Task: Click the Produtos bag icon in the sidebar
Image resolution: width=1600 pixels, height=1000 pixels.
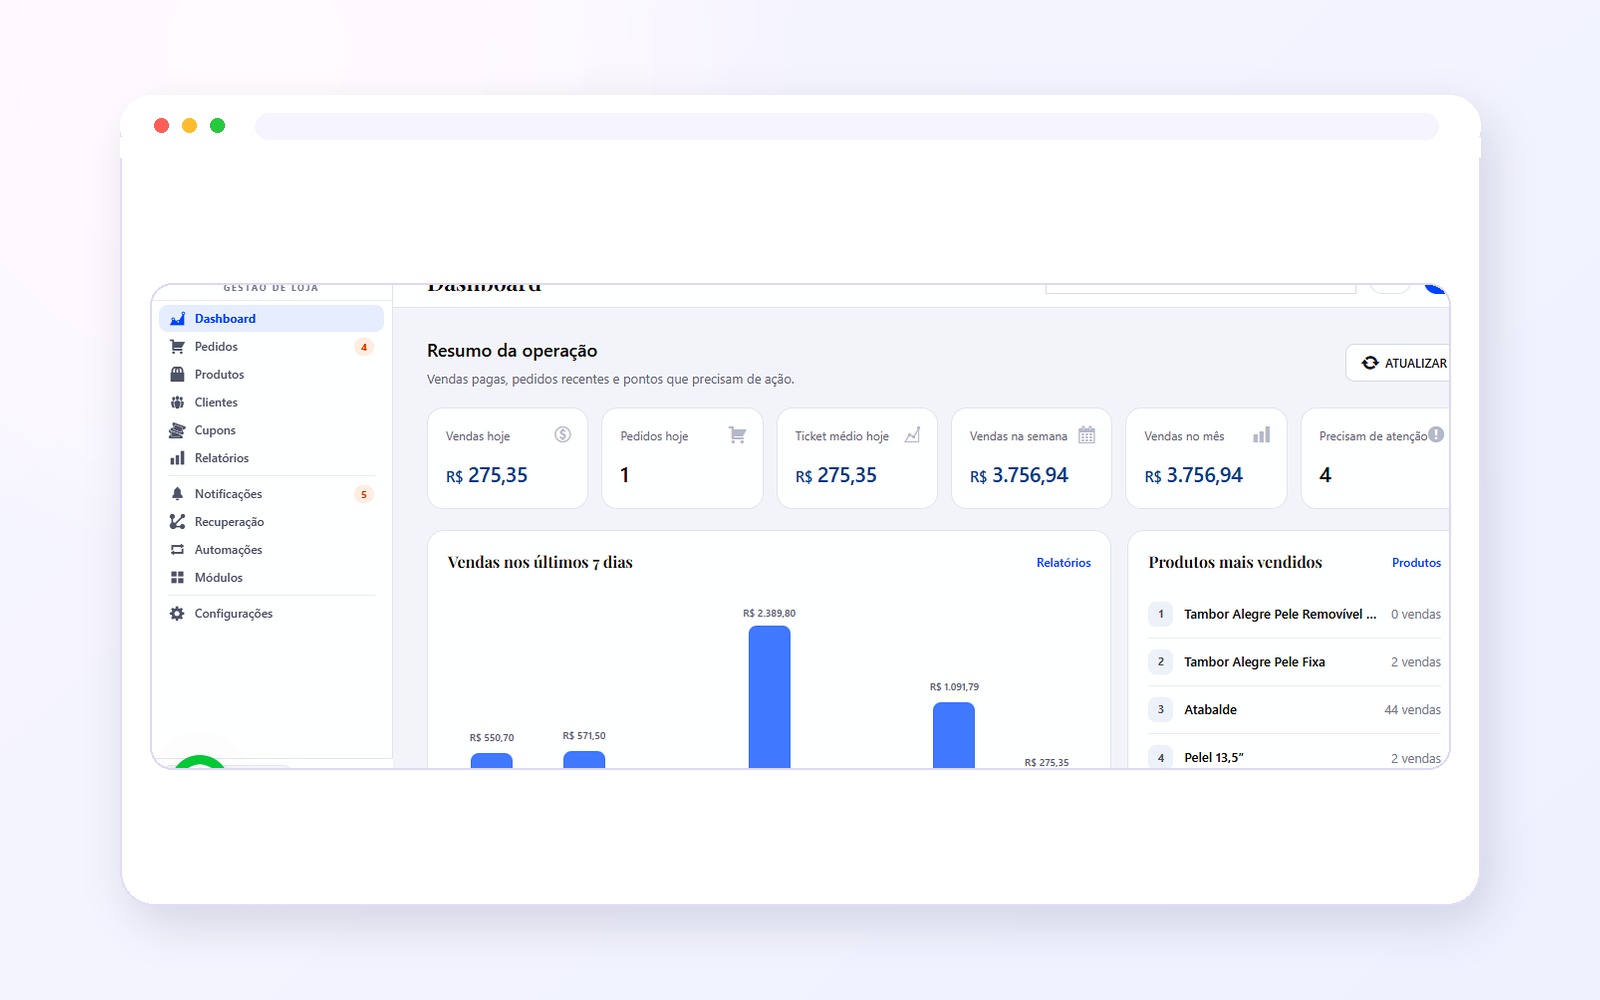Action: [x=177, y=374]
